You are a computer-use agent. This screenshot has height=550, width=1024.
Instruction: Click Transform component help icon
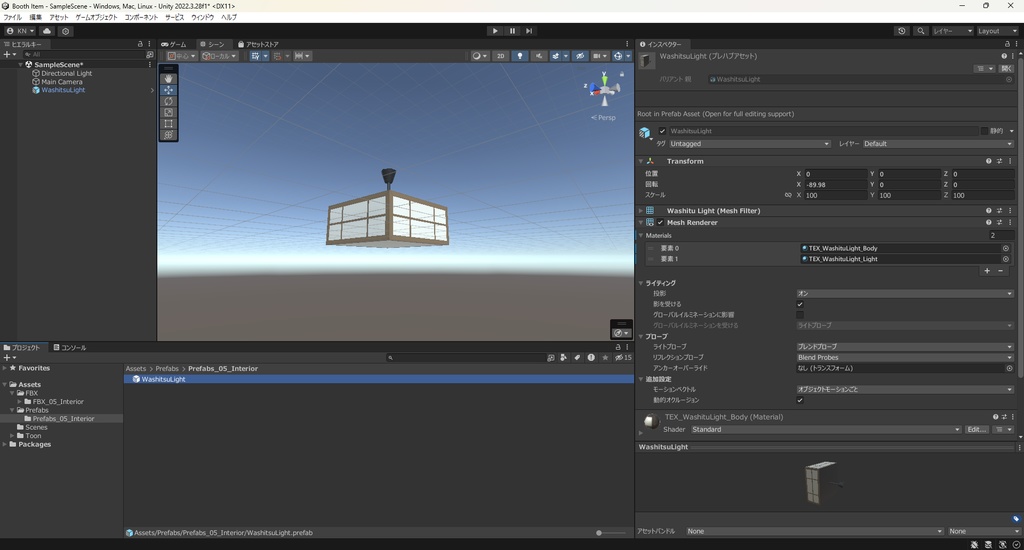[x=989, y=161]
